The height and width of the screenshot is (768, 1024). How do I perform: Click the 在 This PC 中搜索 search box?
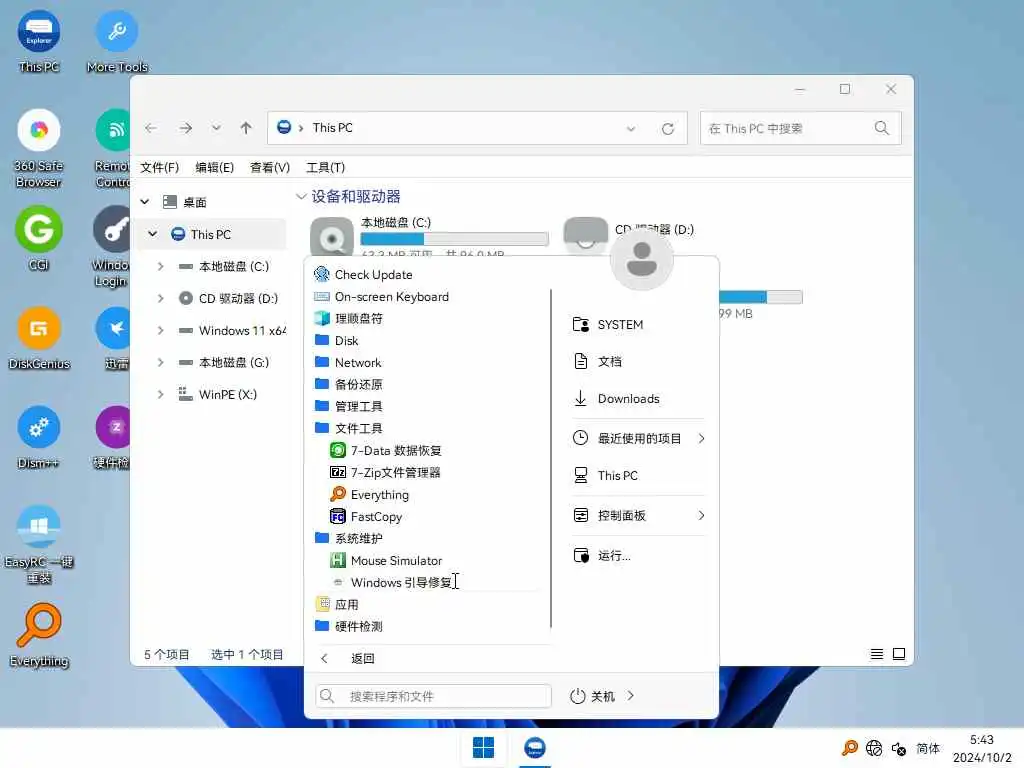click(801, 129)
